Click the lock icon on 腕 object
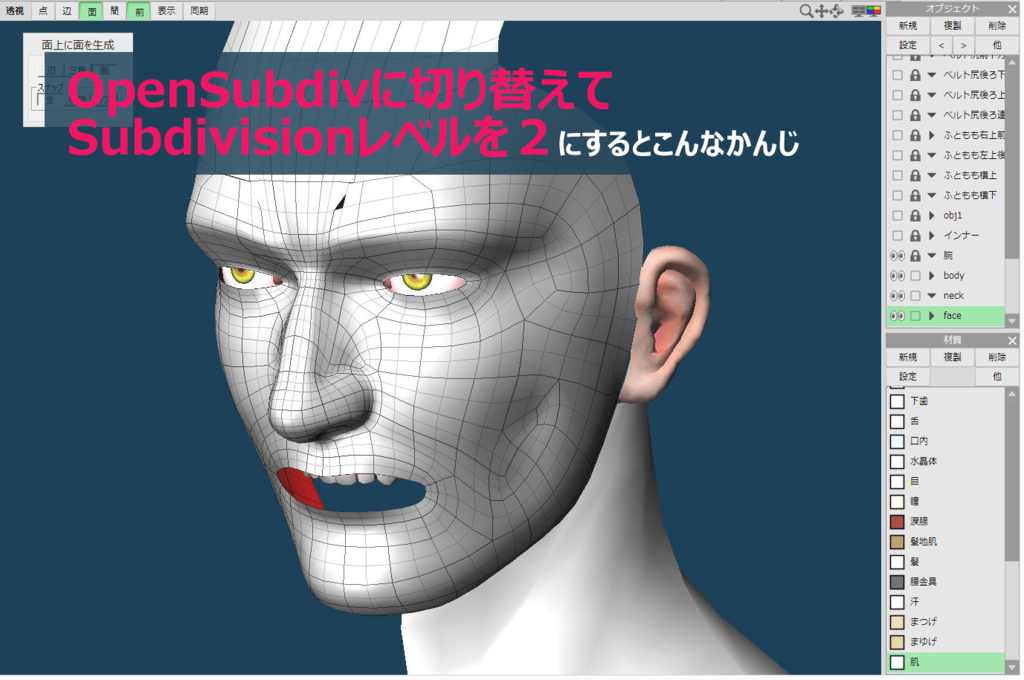This screenshot has width=1024, height=680. 916,255
